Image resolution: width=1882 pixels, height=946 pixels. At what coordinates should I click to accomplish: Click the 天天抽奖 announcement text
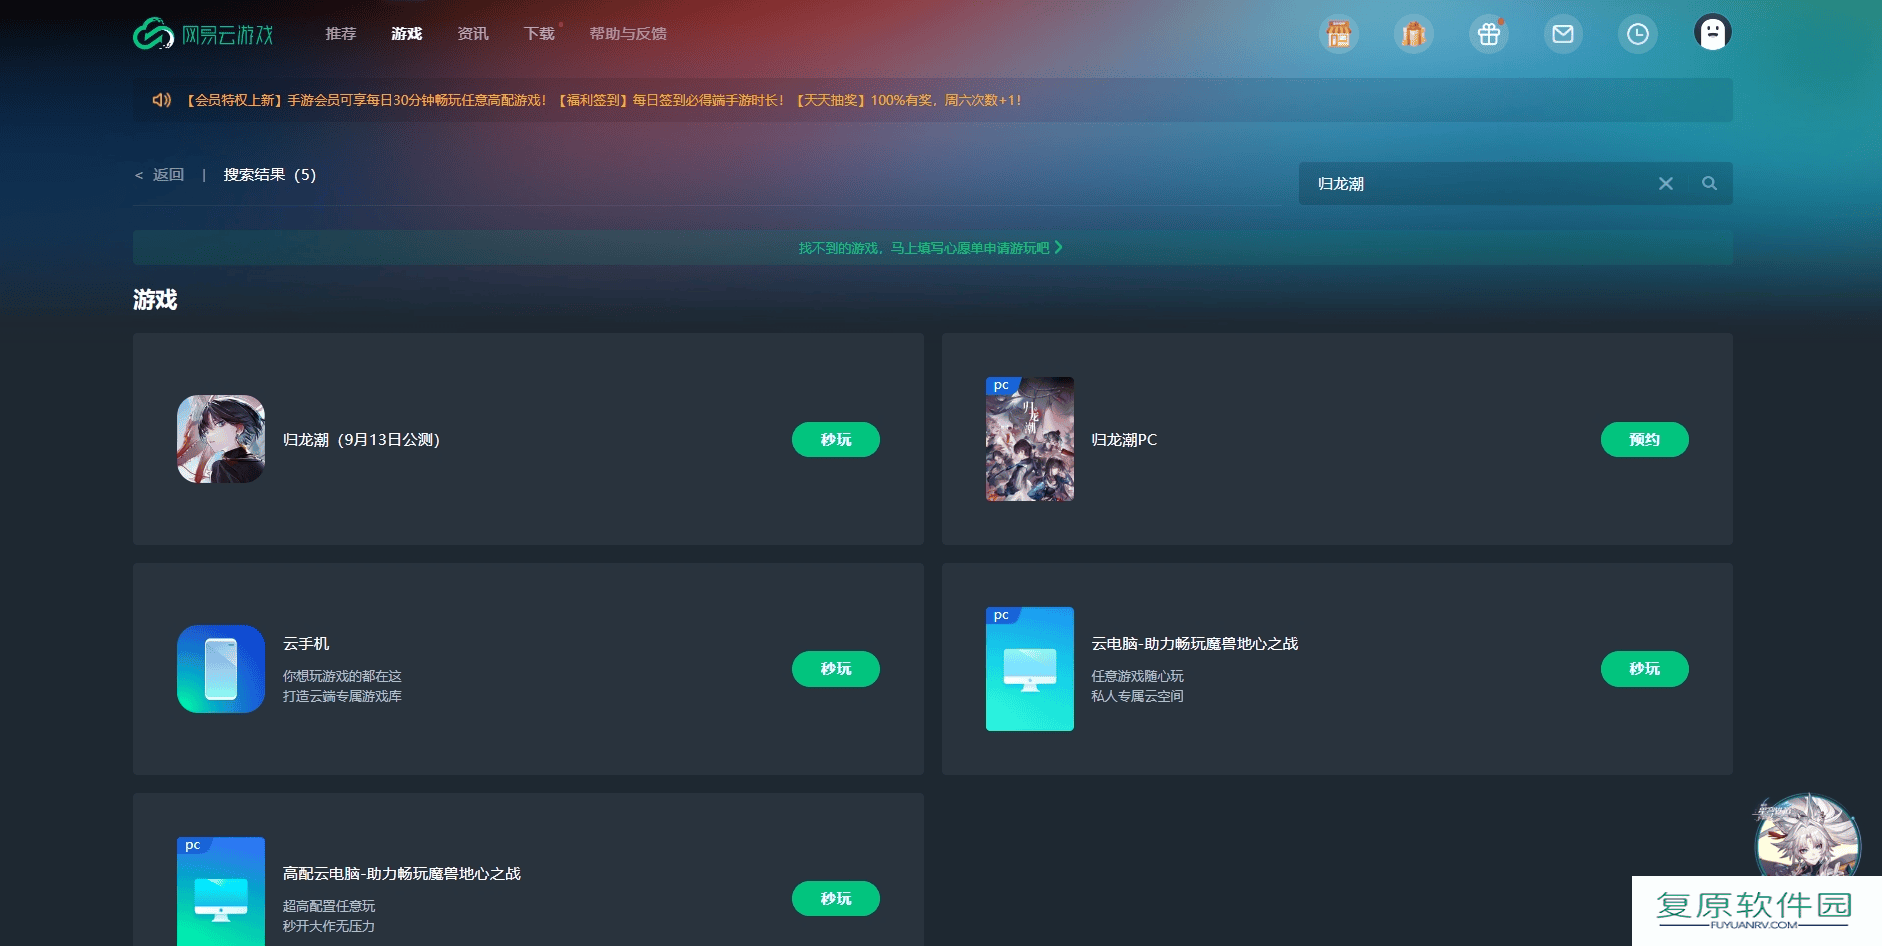pos(909,100)
